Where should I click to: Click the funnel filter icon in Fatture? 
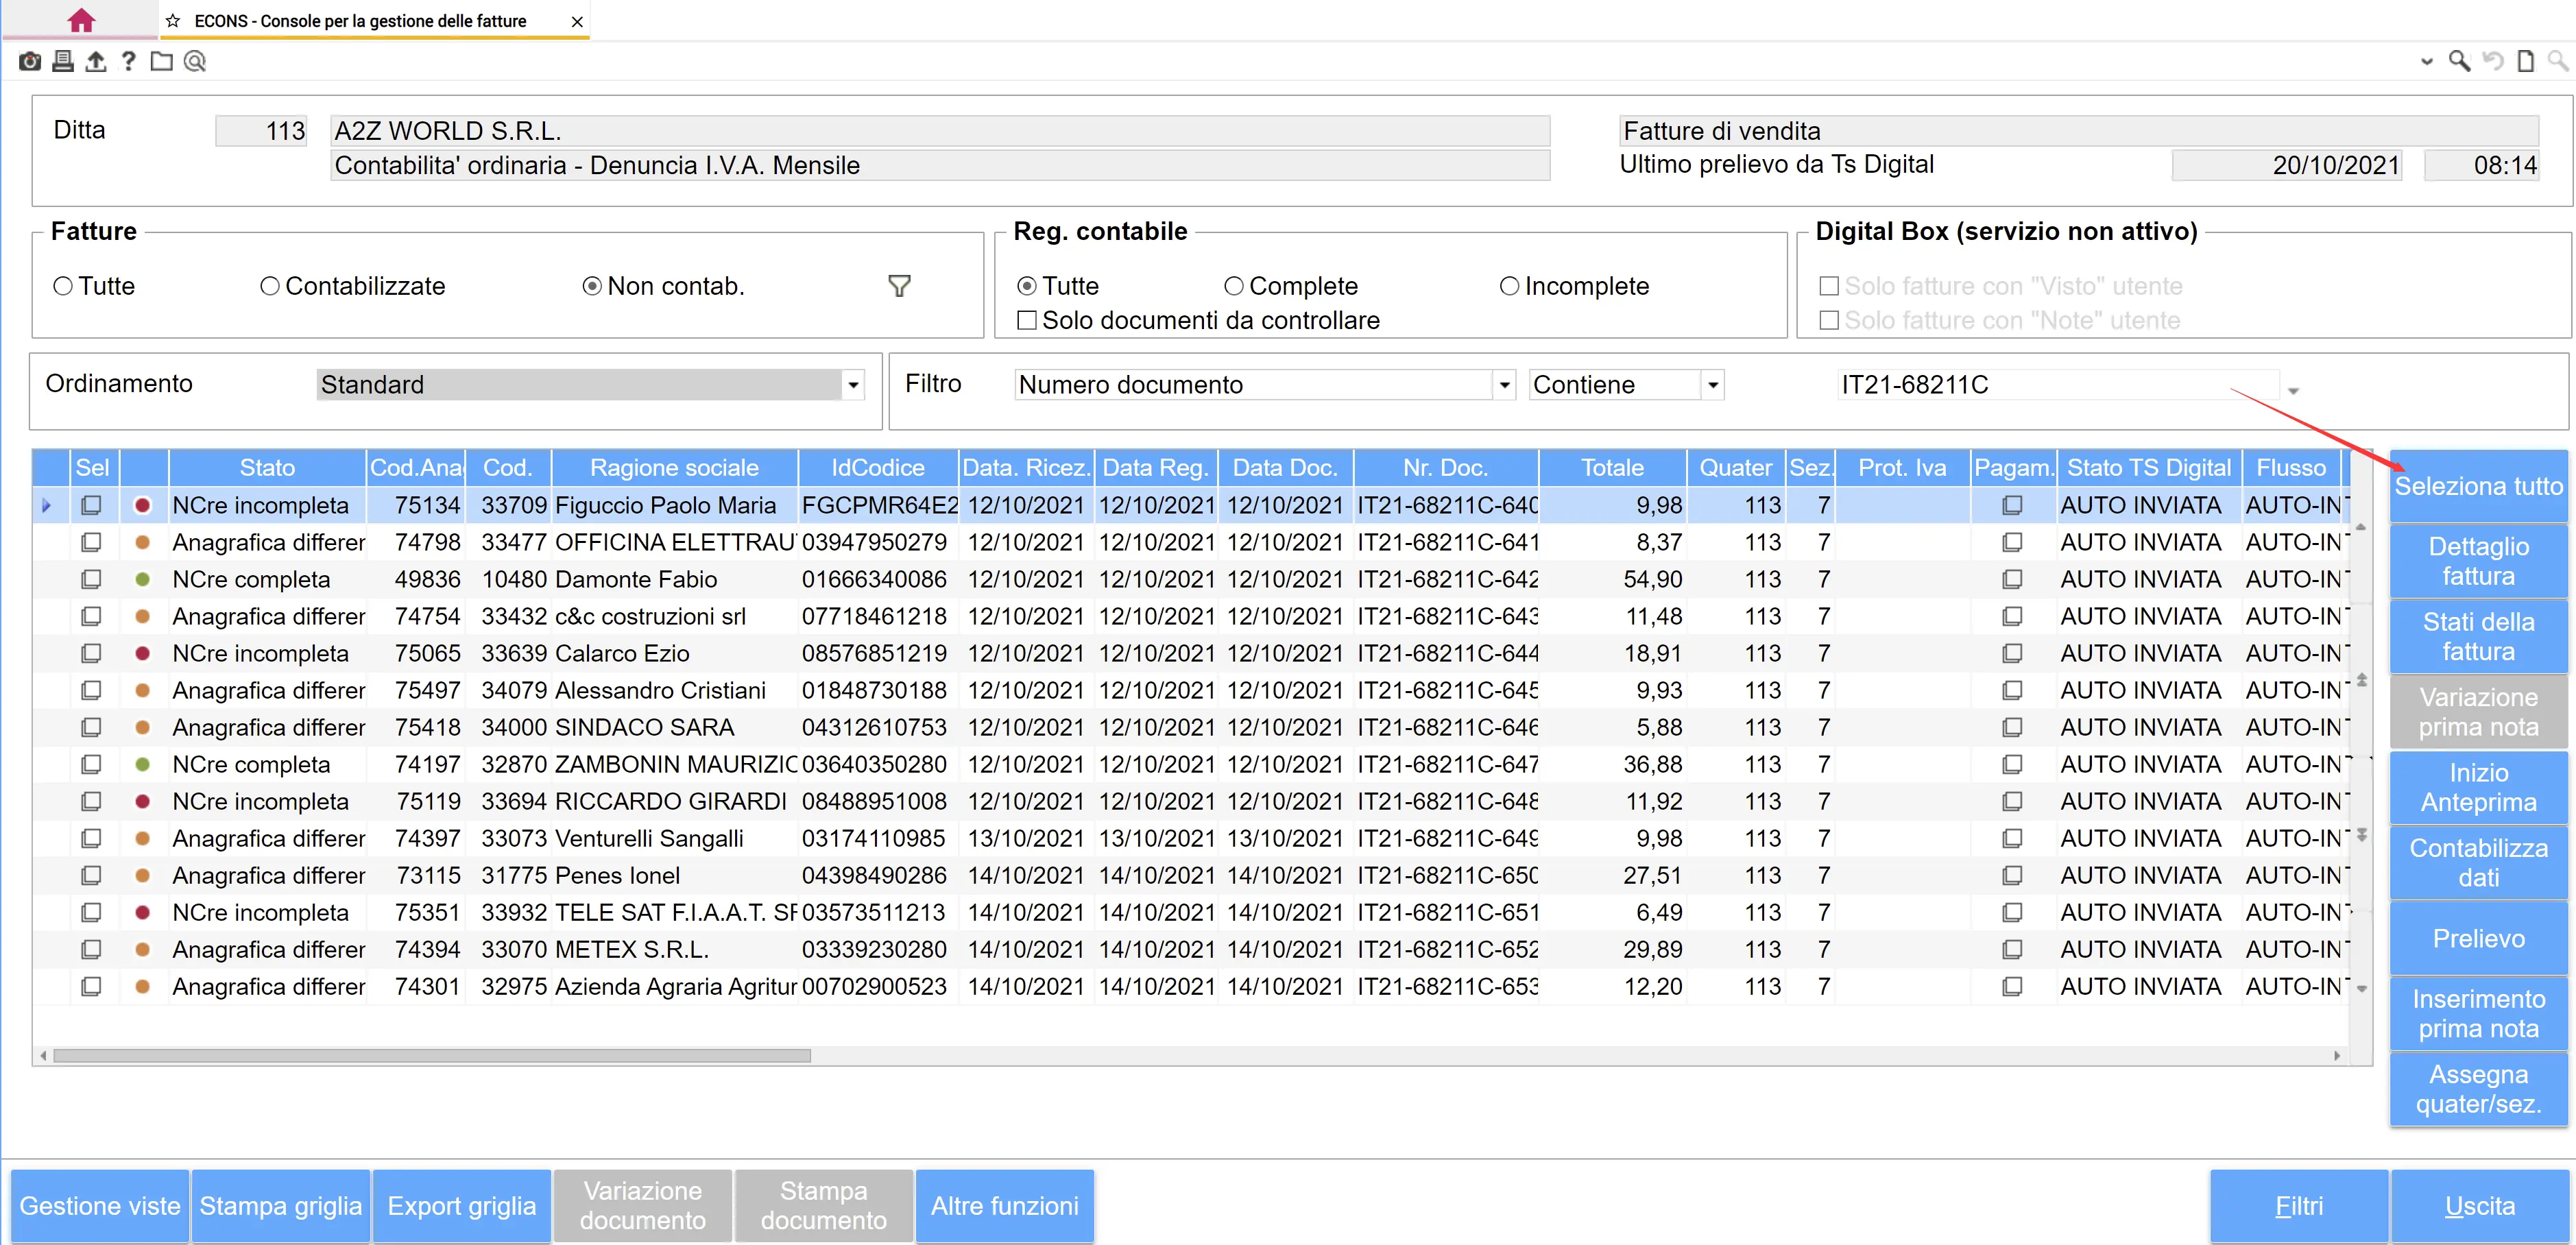point(899,287)
